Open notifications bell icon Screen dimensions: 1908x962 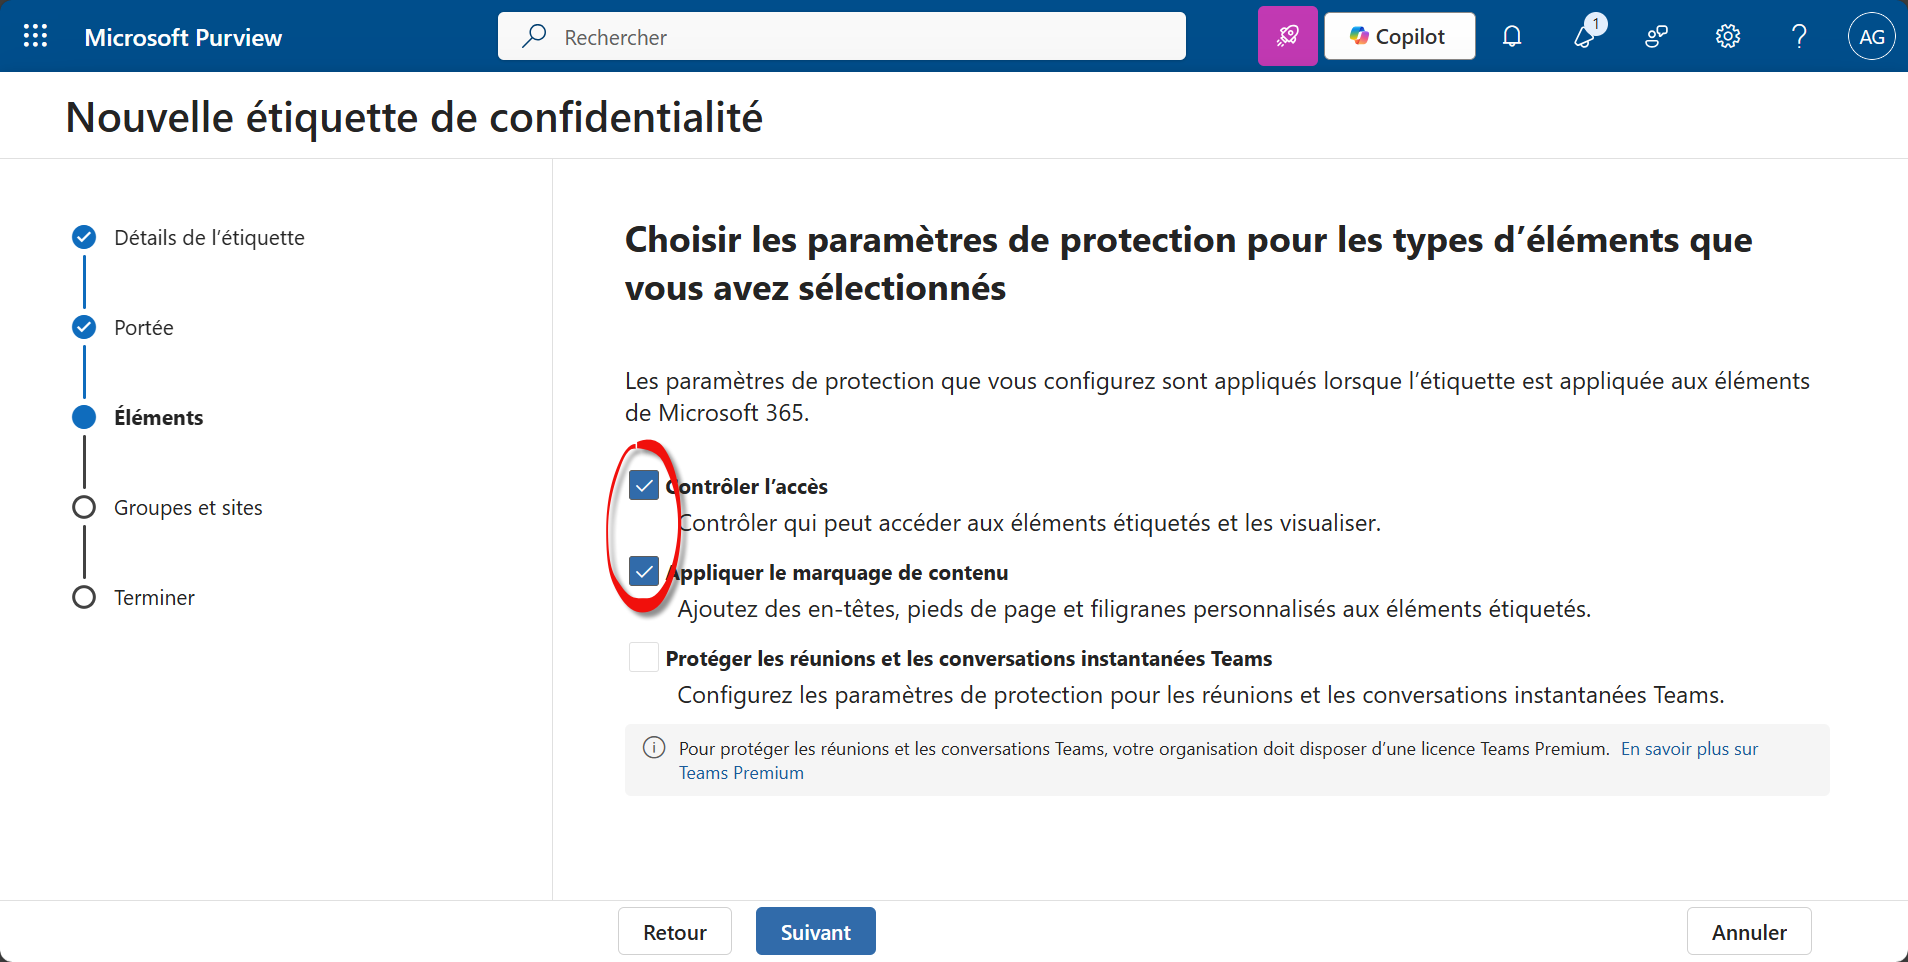(1512, 37)
